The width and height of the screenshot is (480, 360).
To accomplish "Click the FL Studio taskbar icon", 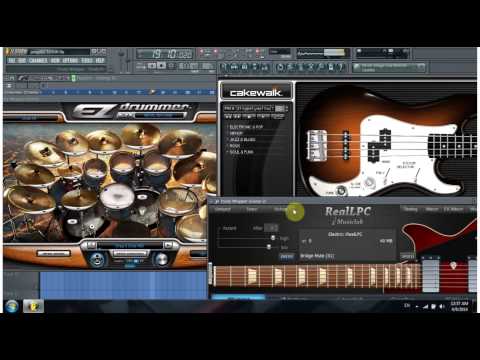I will tap(33, 306).
